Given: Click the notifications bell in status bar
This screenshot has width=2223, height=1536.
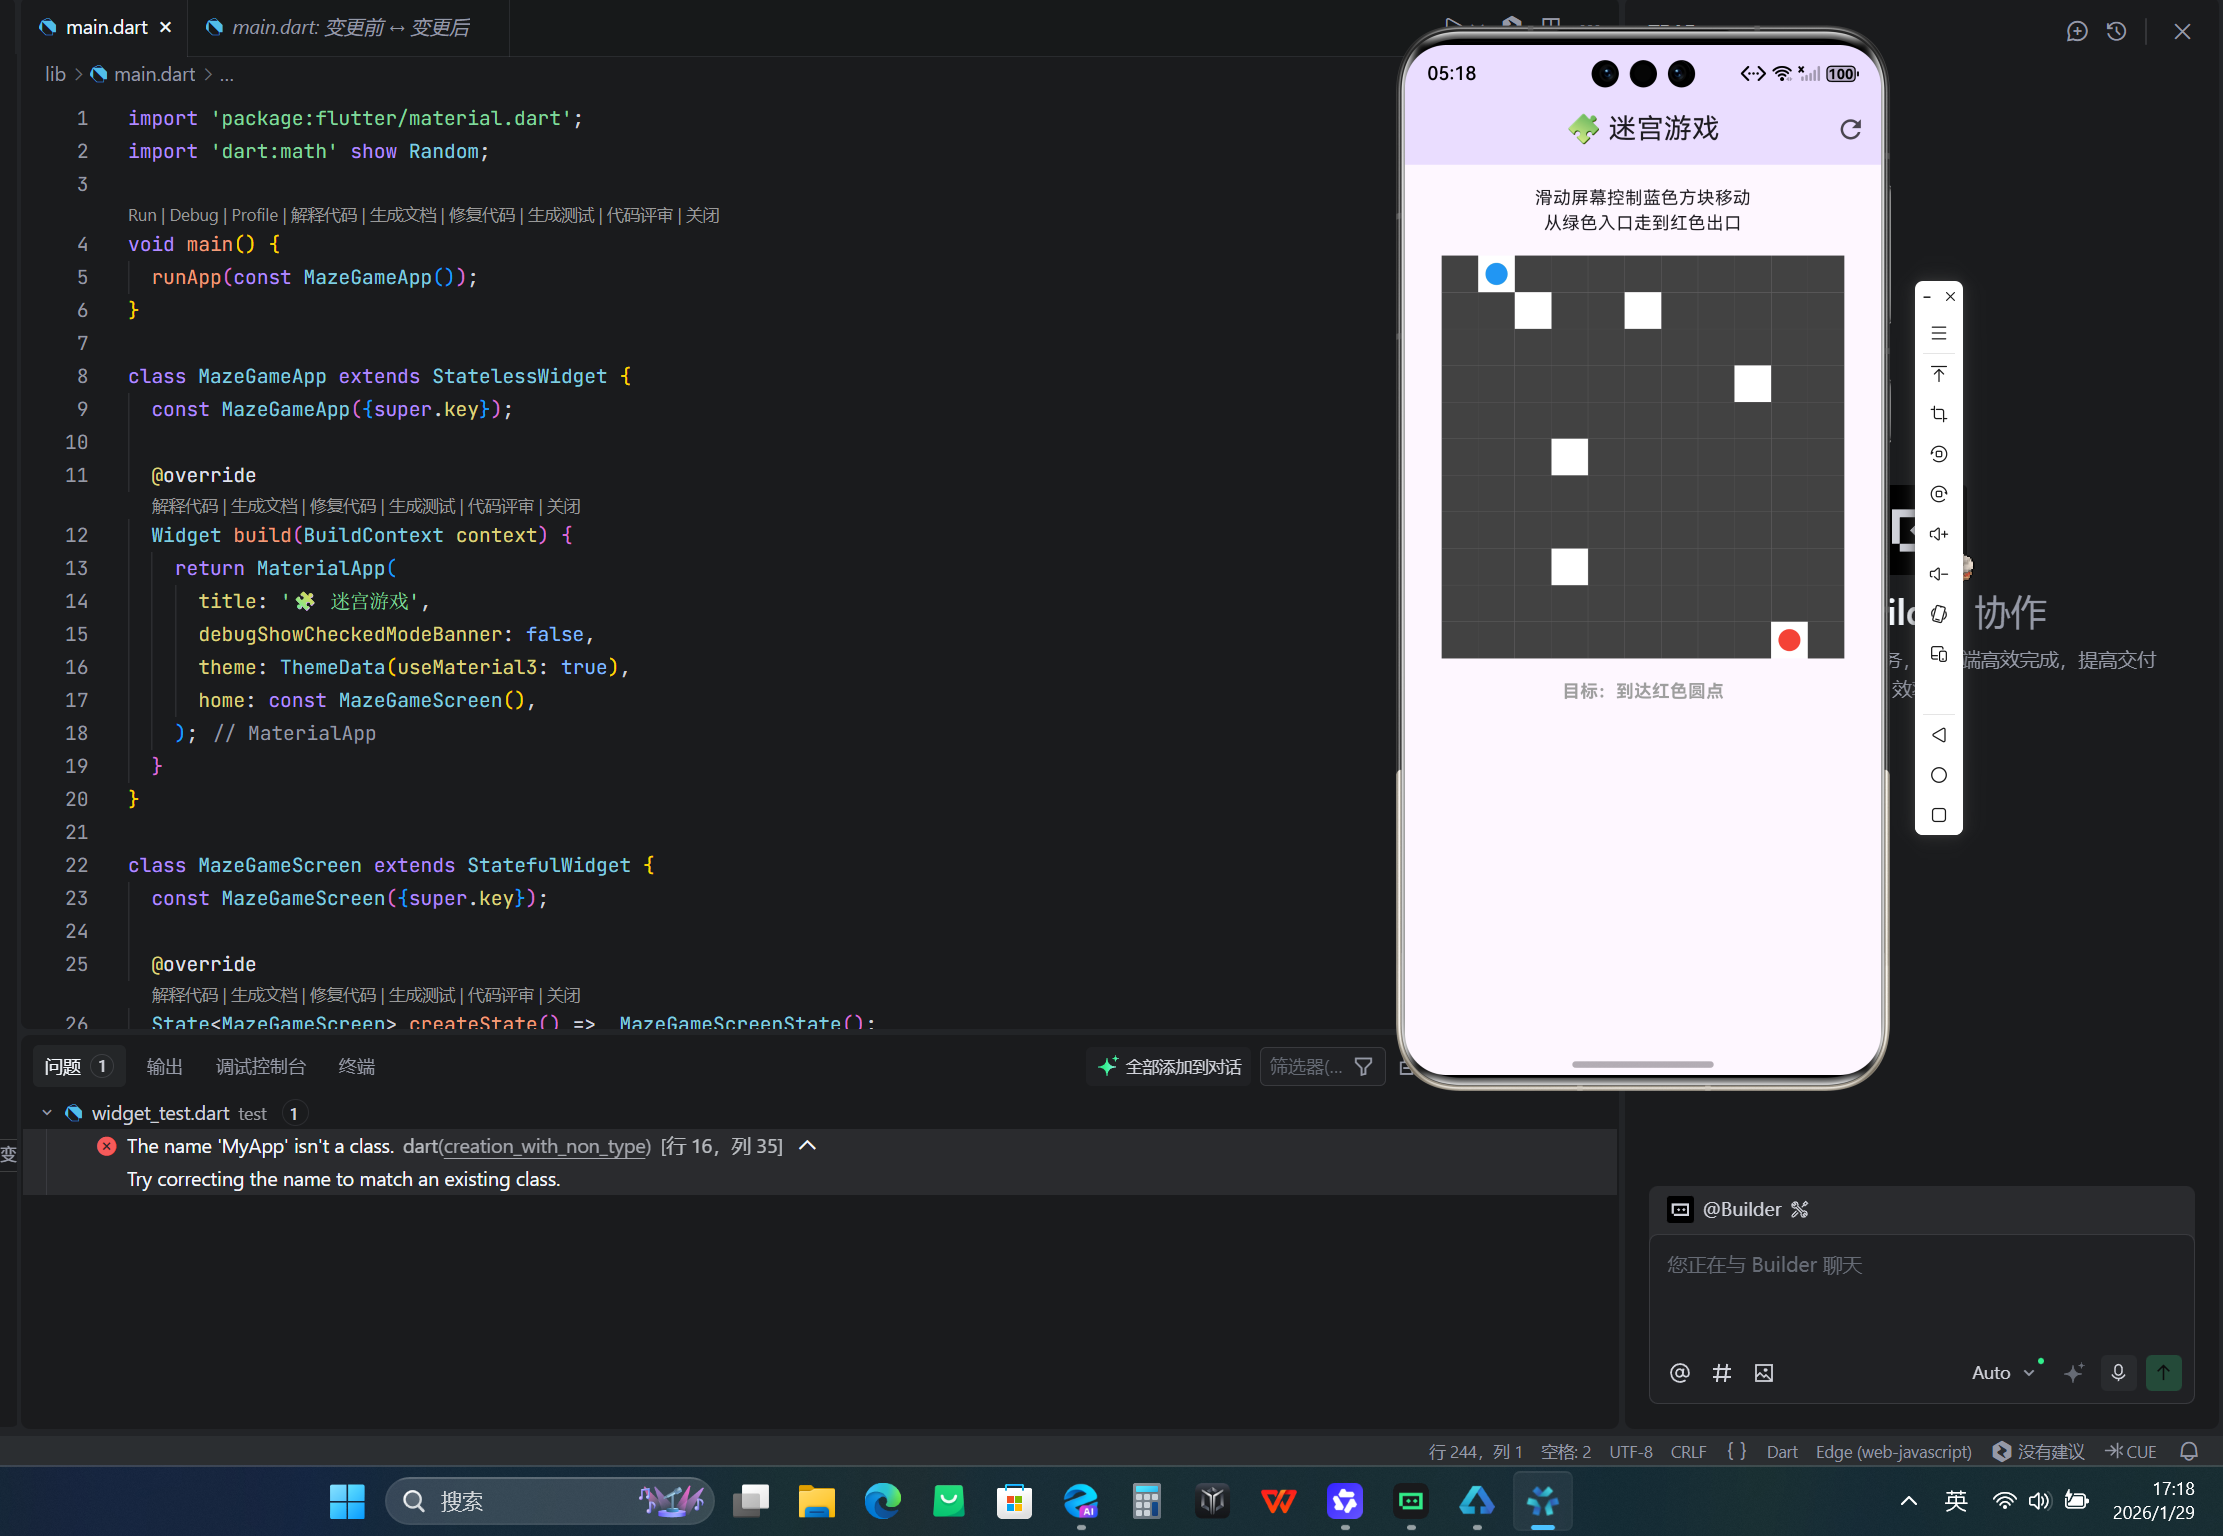Looking at the screenshot, I should pos(2189,1452).
